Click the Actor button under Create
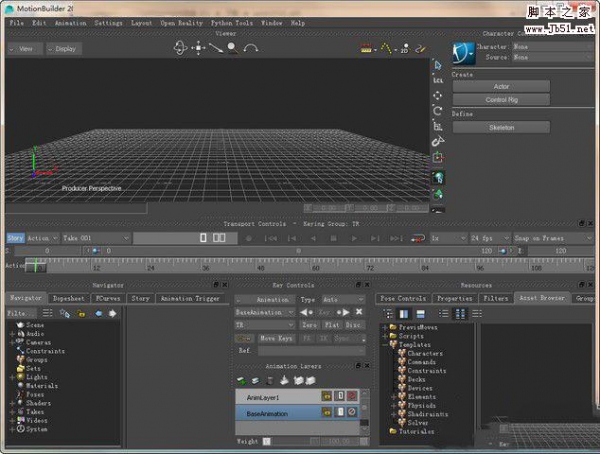The height and width of the screenshot is (454, 600). (501, 87)
